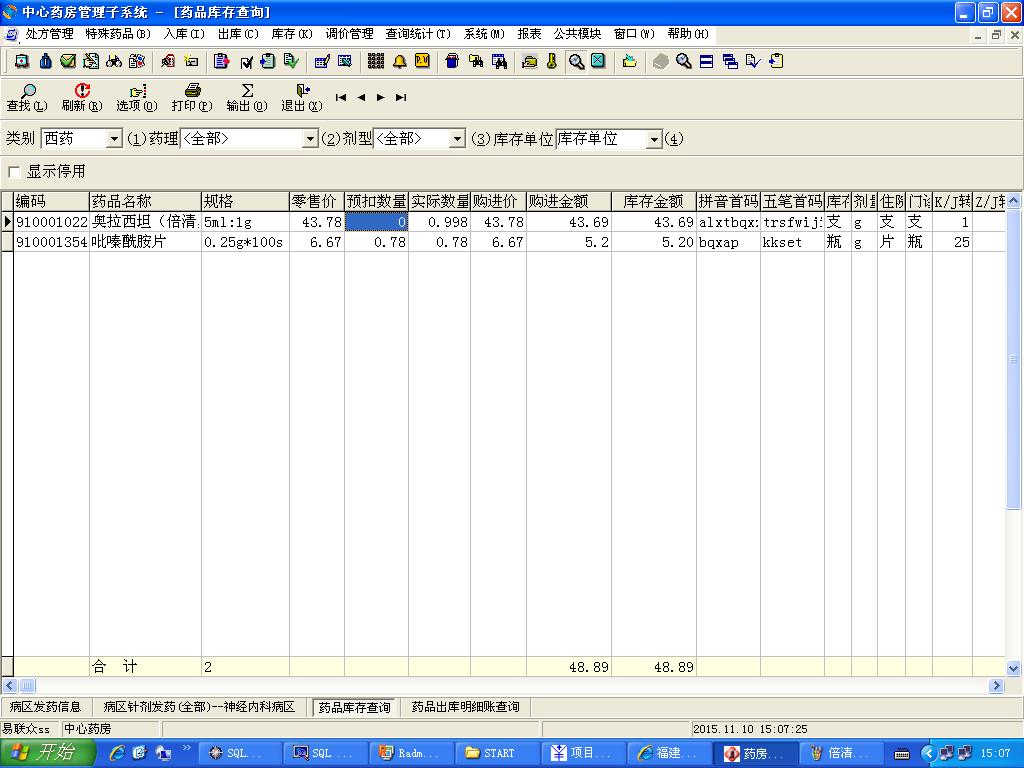Jump to last record navigation arrow

pos(401,97)
